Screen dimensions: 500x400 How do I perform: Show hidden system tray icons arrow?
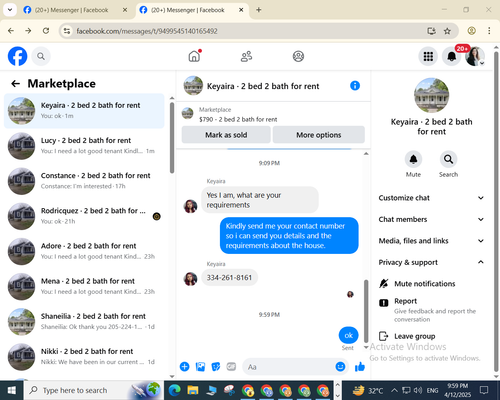point(394,390)
